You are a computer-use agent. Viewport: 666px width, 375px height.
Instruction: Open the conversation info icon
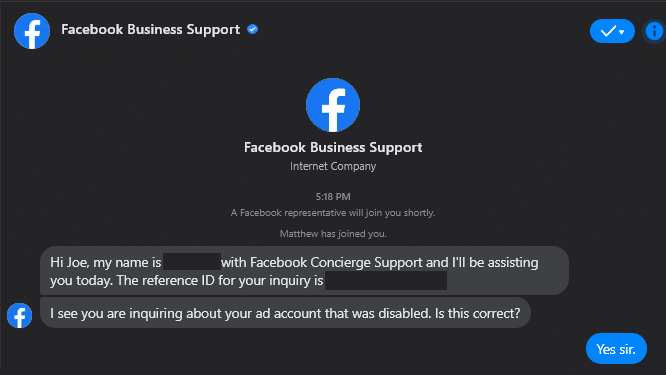tap(654, 31)
